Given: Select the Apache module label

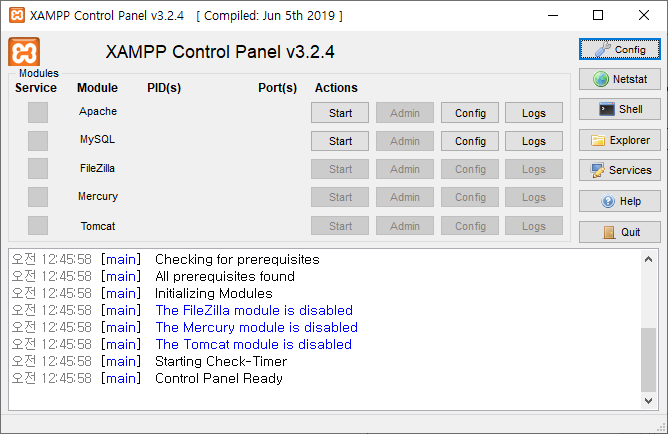Looking at the screenshot, I should pyautogui.click(x=98, y=111).
